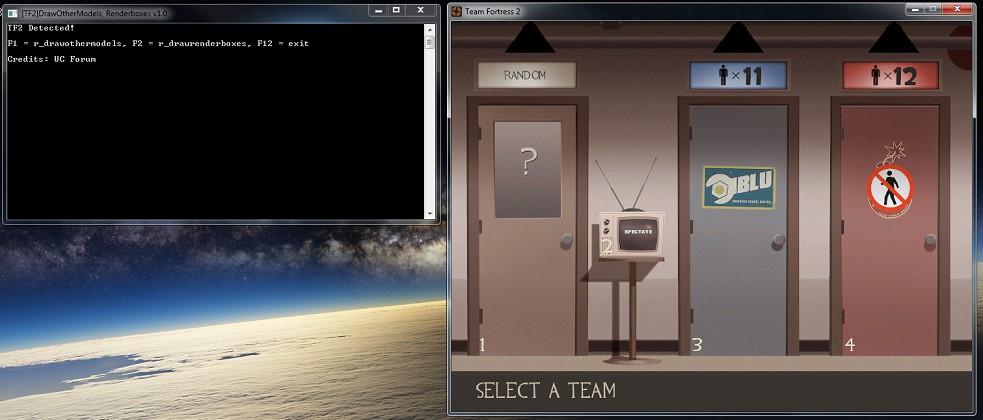Maximize the DrawOtherModels console window
The image size is (983, 420).
[x=396, y=11]
